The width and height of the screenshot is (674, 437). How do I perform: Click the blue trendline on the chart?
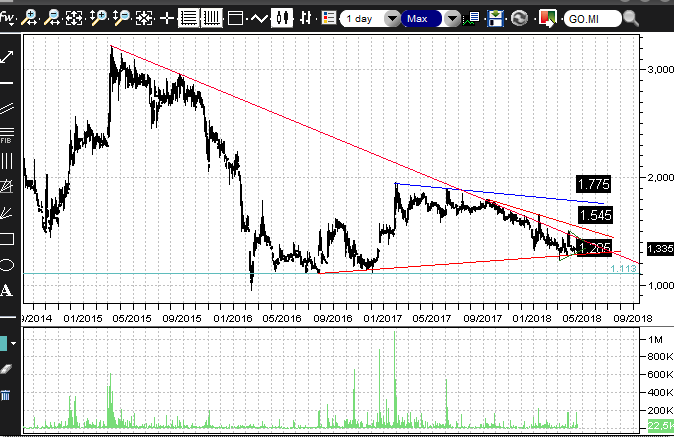[x=499, y=193]
